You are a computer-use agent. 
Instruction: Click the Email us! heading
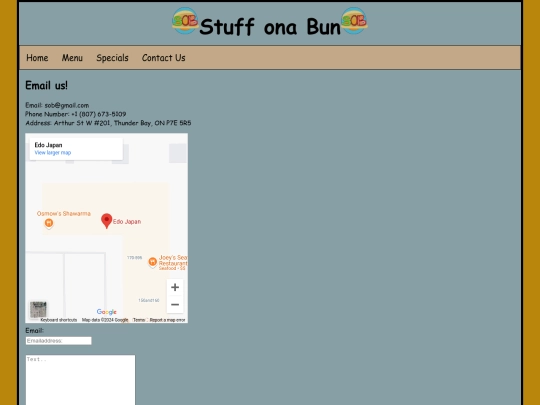point(46,85)
